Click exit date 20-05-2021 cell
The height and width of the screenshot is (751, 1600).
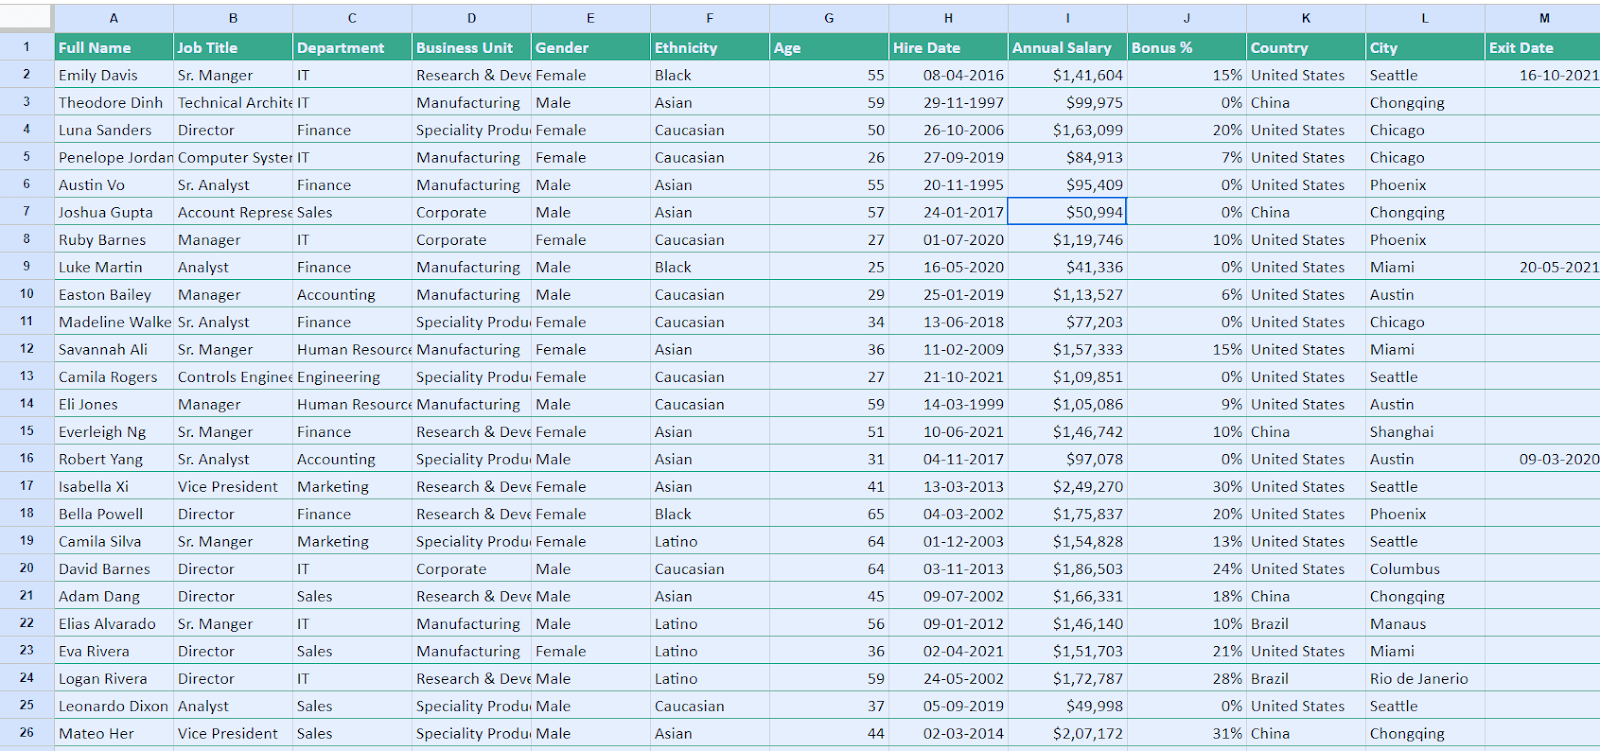point(1543,267)
